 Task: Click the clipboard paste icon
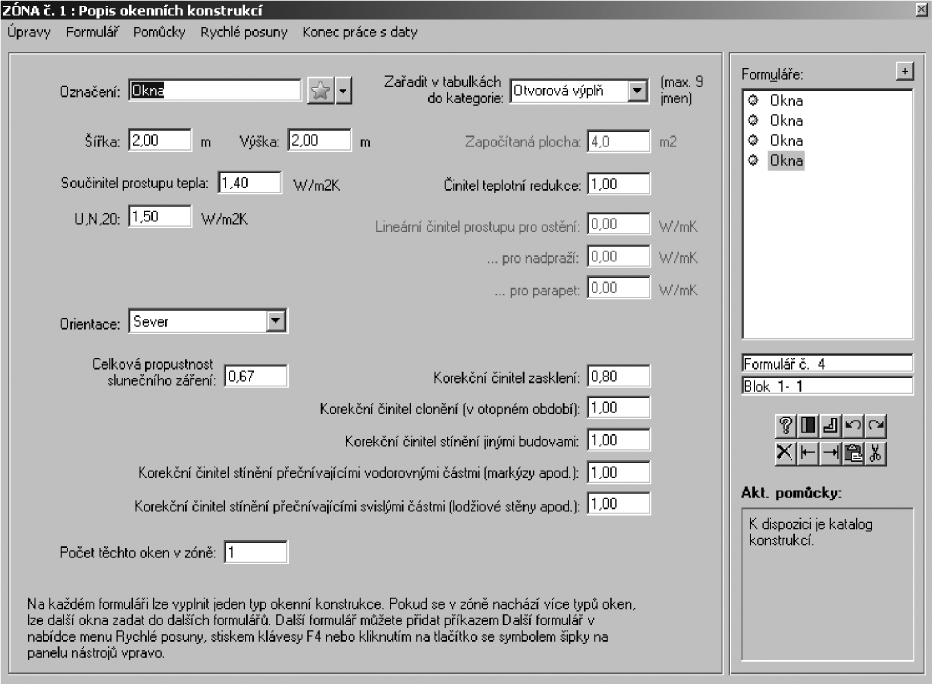tap(853, 453)
